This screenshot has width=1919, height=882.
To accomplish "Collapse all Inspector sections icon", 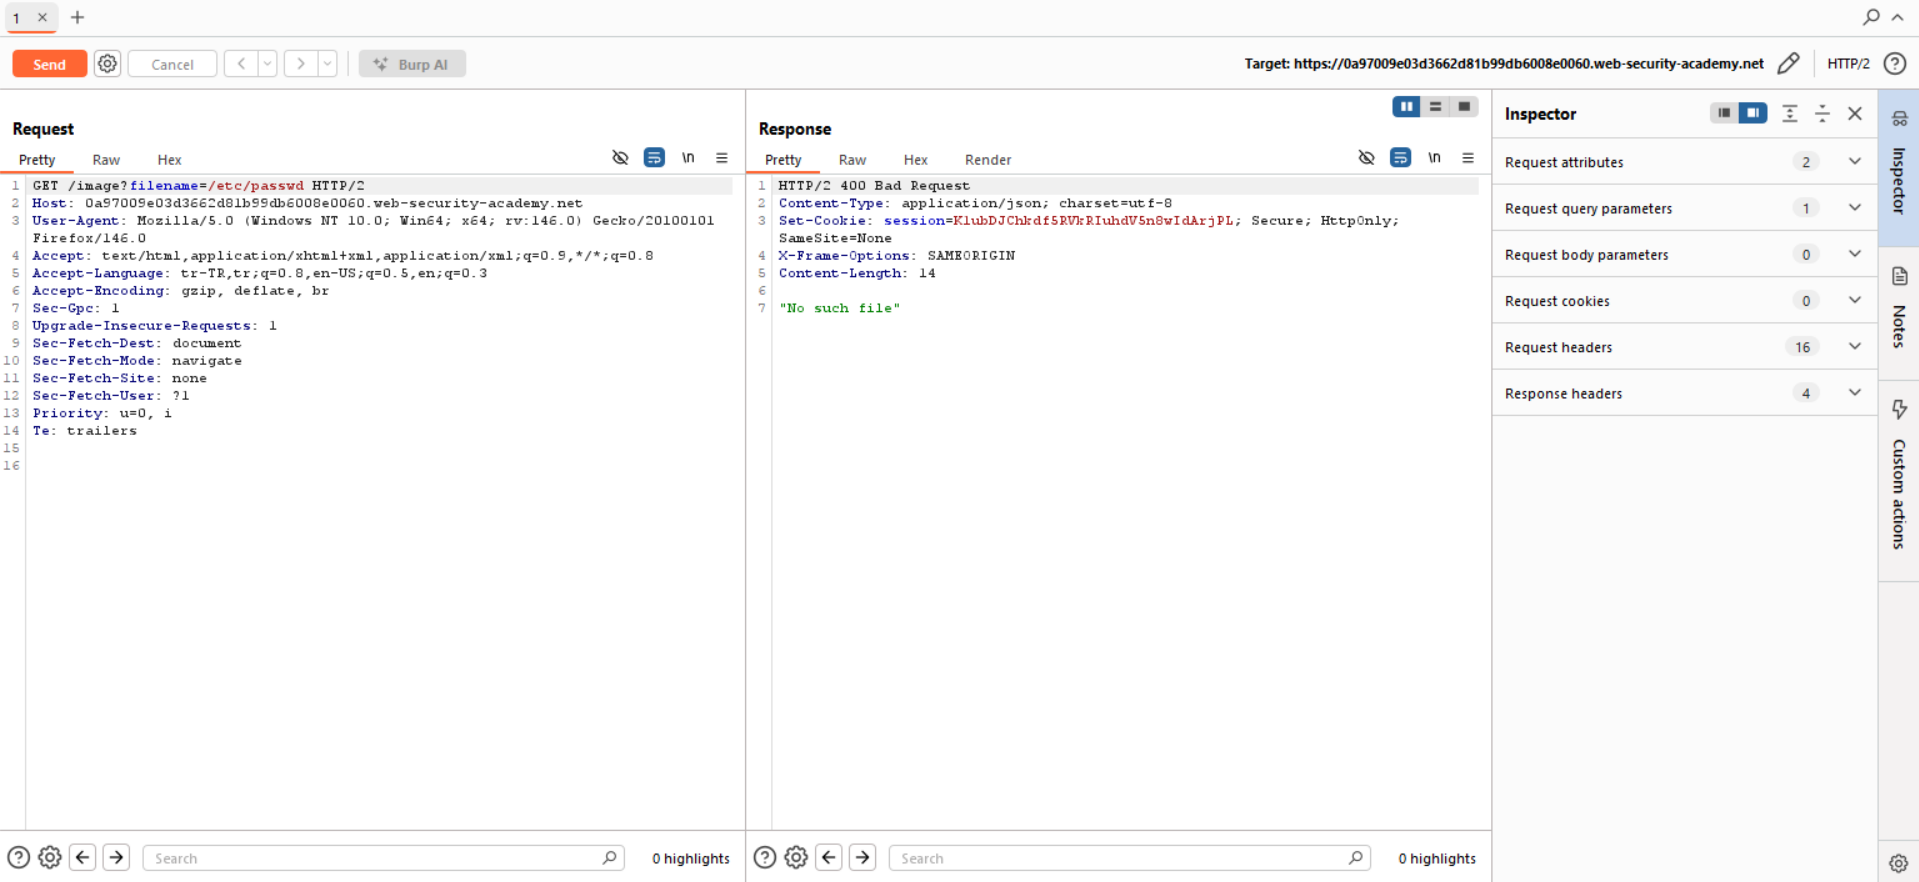I will click(1822, 113).
